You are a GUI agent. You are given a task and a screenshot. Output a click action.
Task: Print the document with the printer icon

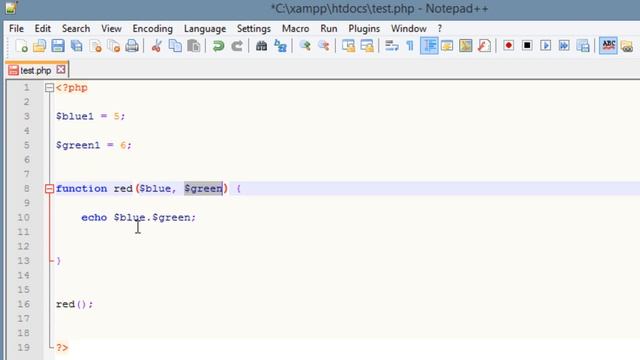tap(132, 46)
